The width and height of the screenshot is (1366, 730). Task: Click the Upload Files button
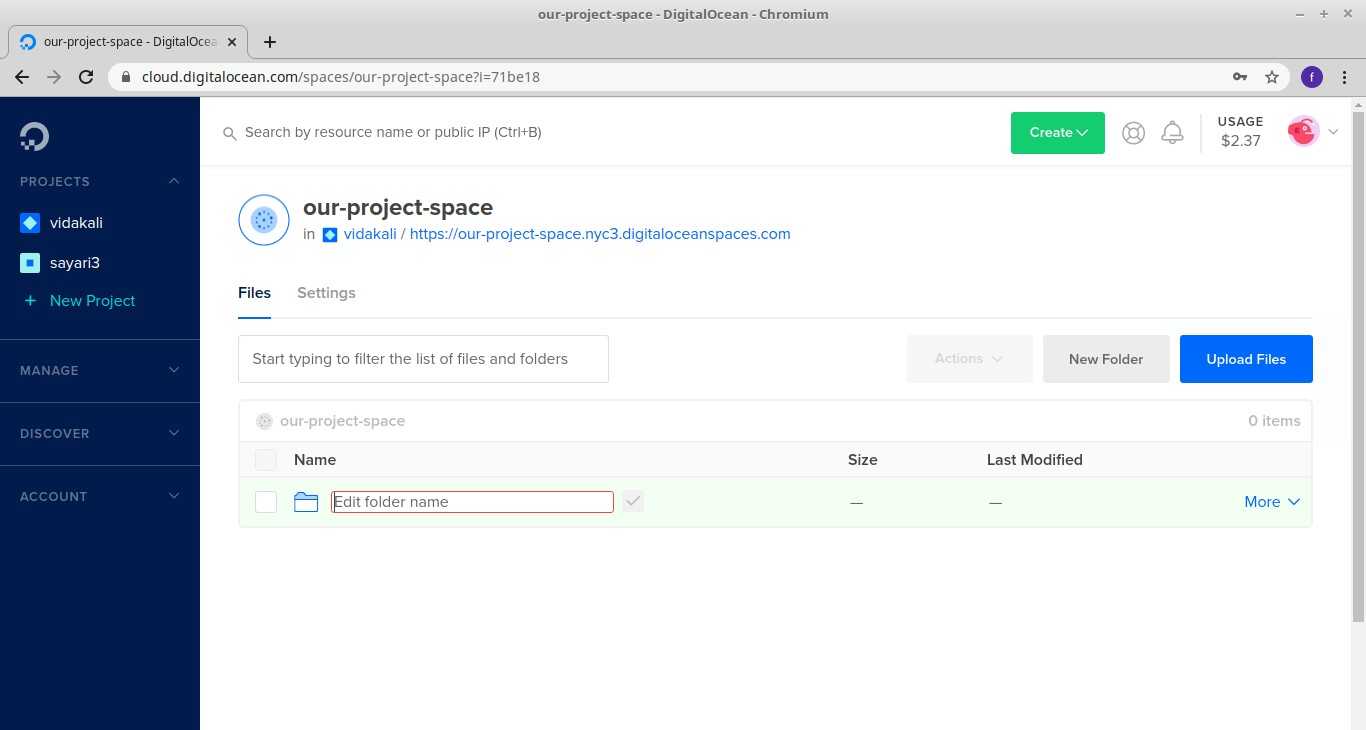click(1245, 359)
